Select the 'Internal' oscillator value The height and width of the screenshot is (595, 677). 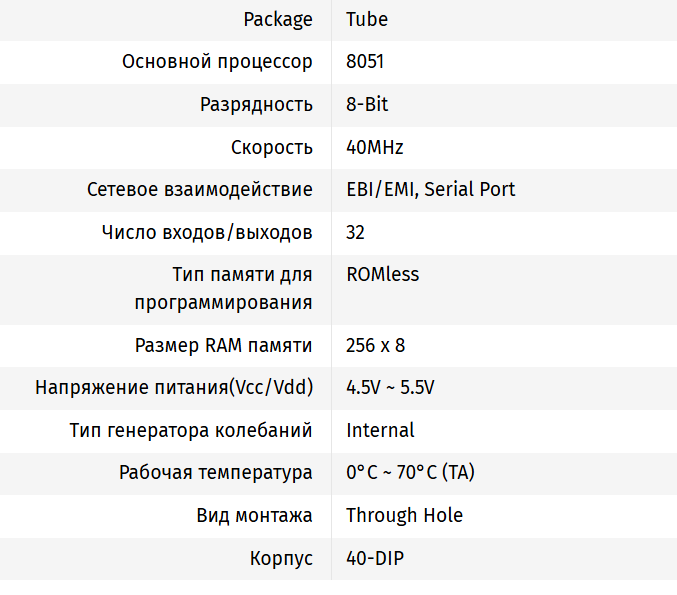pos(380,431)
